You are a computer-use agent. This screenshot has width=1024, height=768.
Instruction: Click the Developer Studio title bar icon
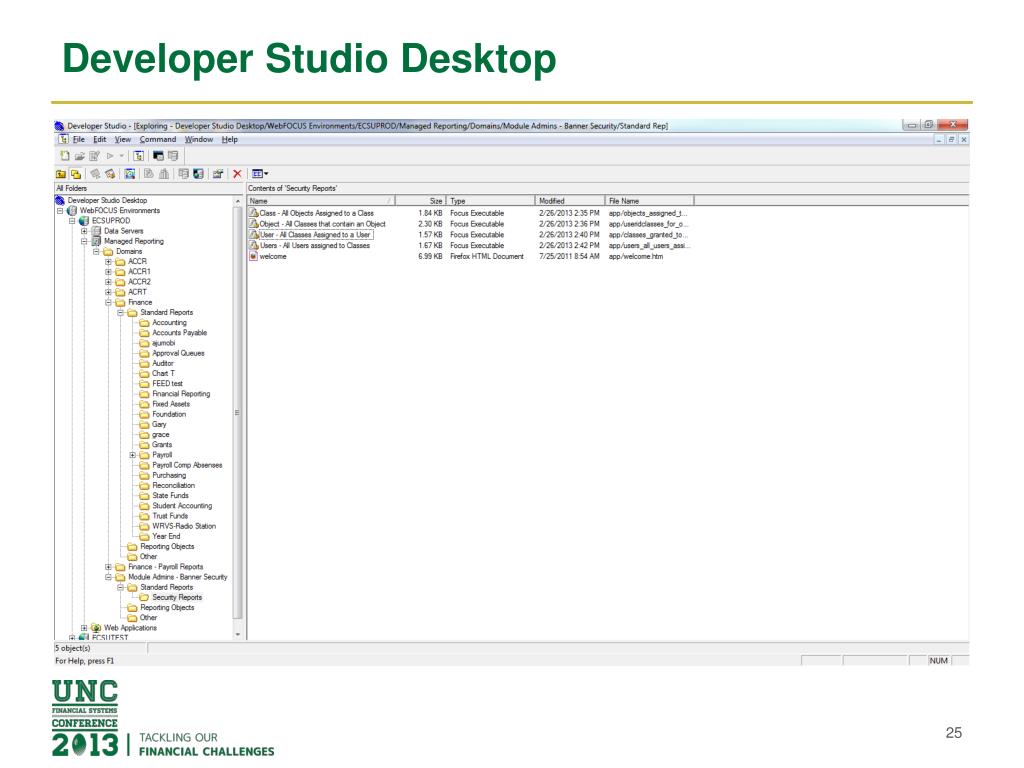[59, 126]
